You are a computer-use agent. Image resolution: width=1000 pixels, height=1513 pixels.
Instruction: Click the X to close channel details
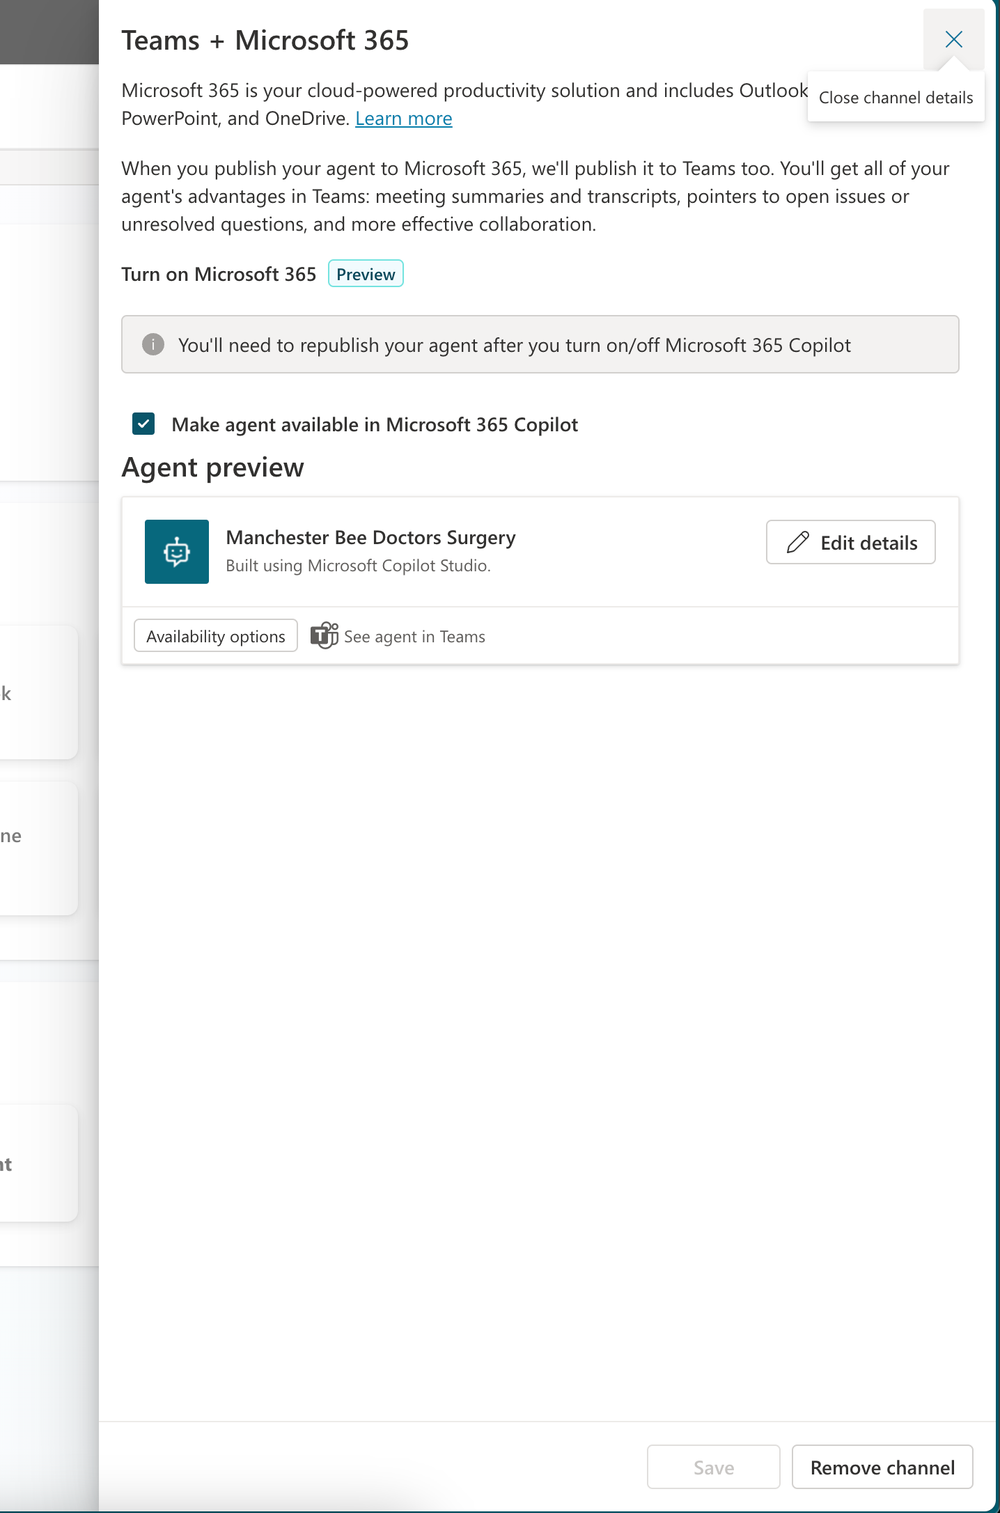click(953, 40)
